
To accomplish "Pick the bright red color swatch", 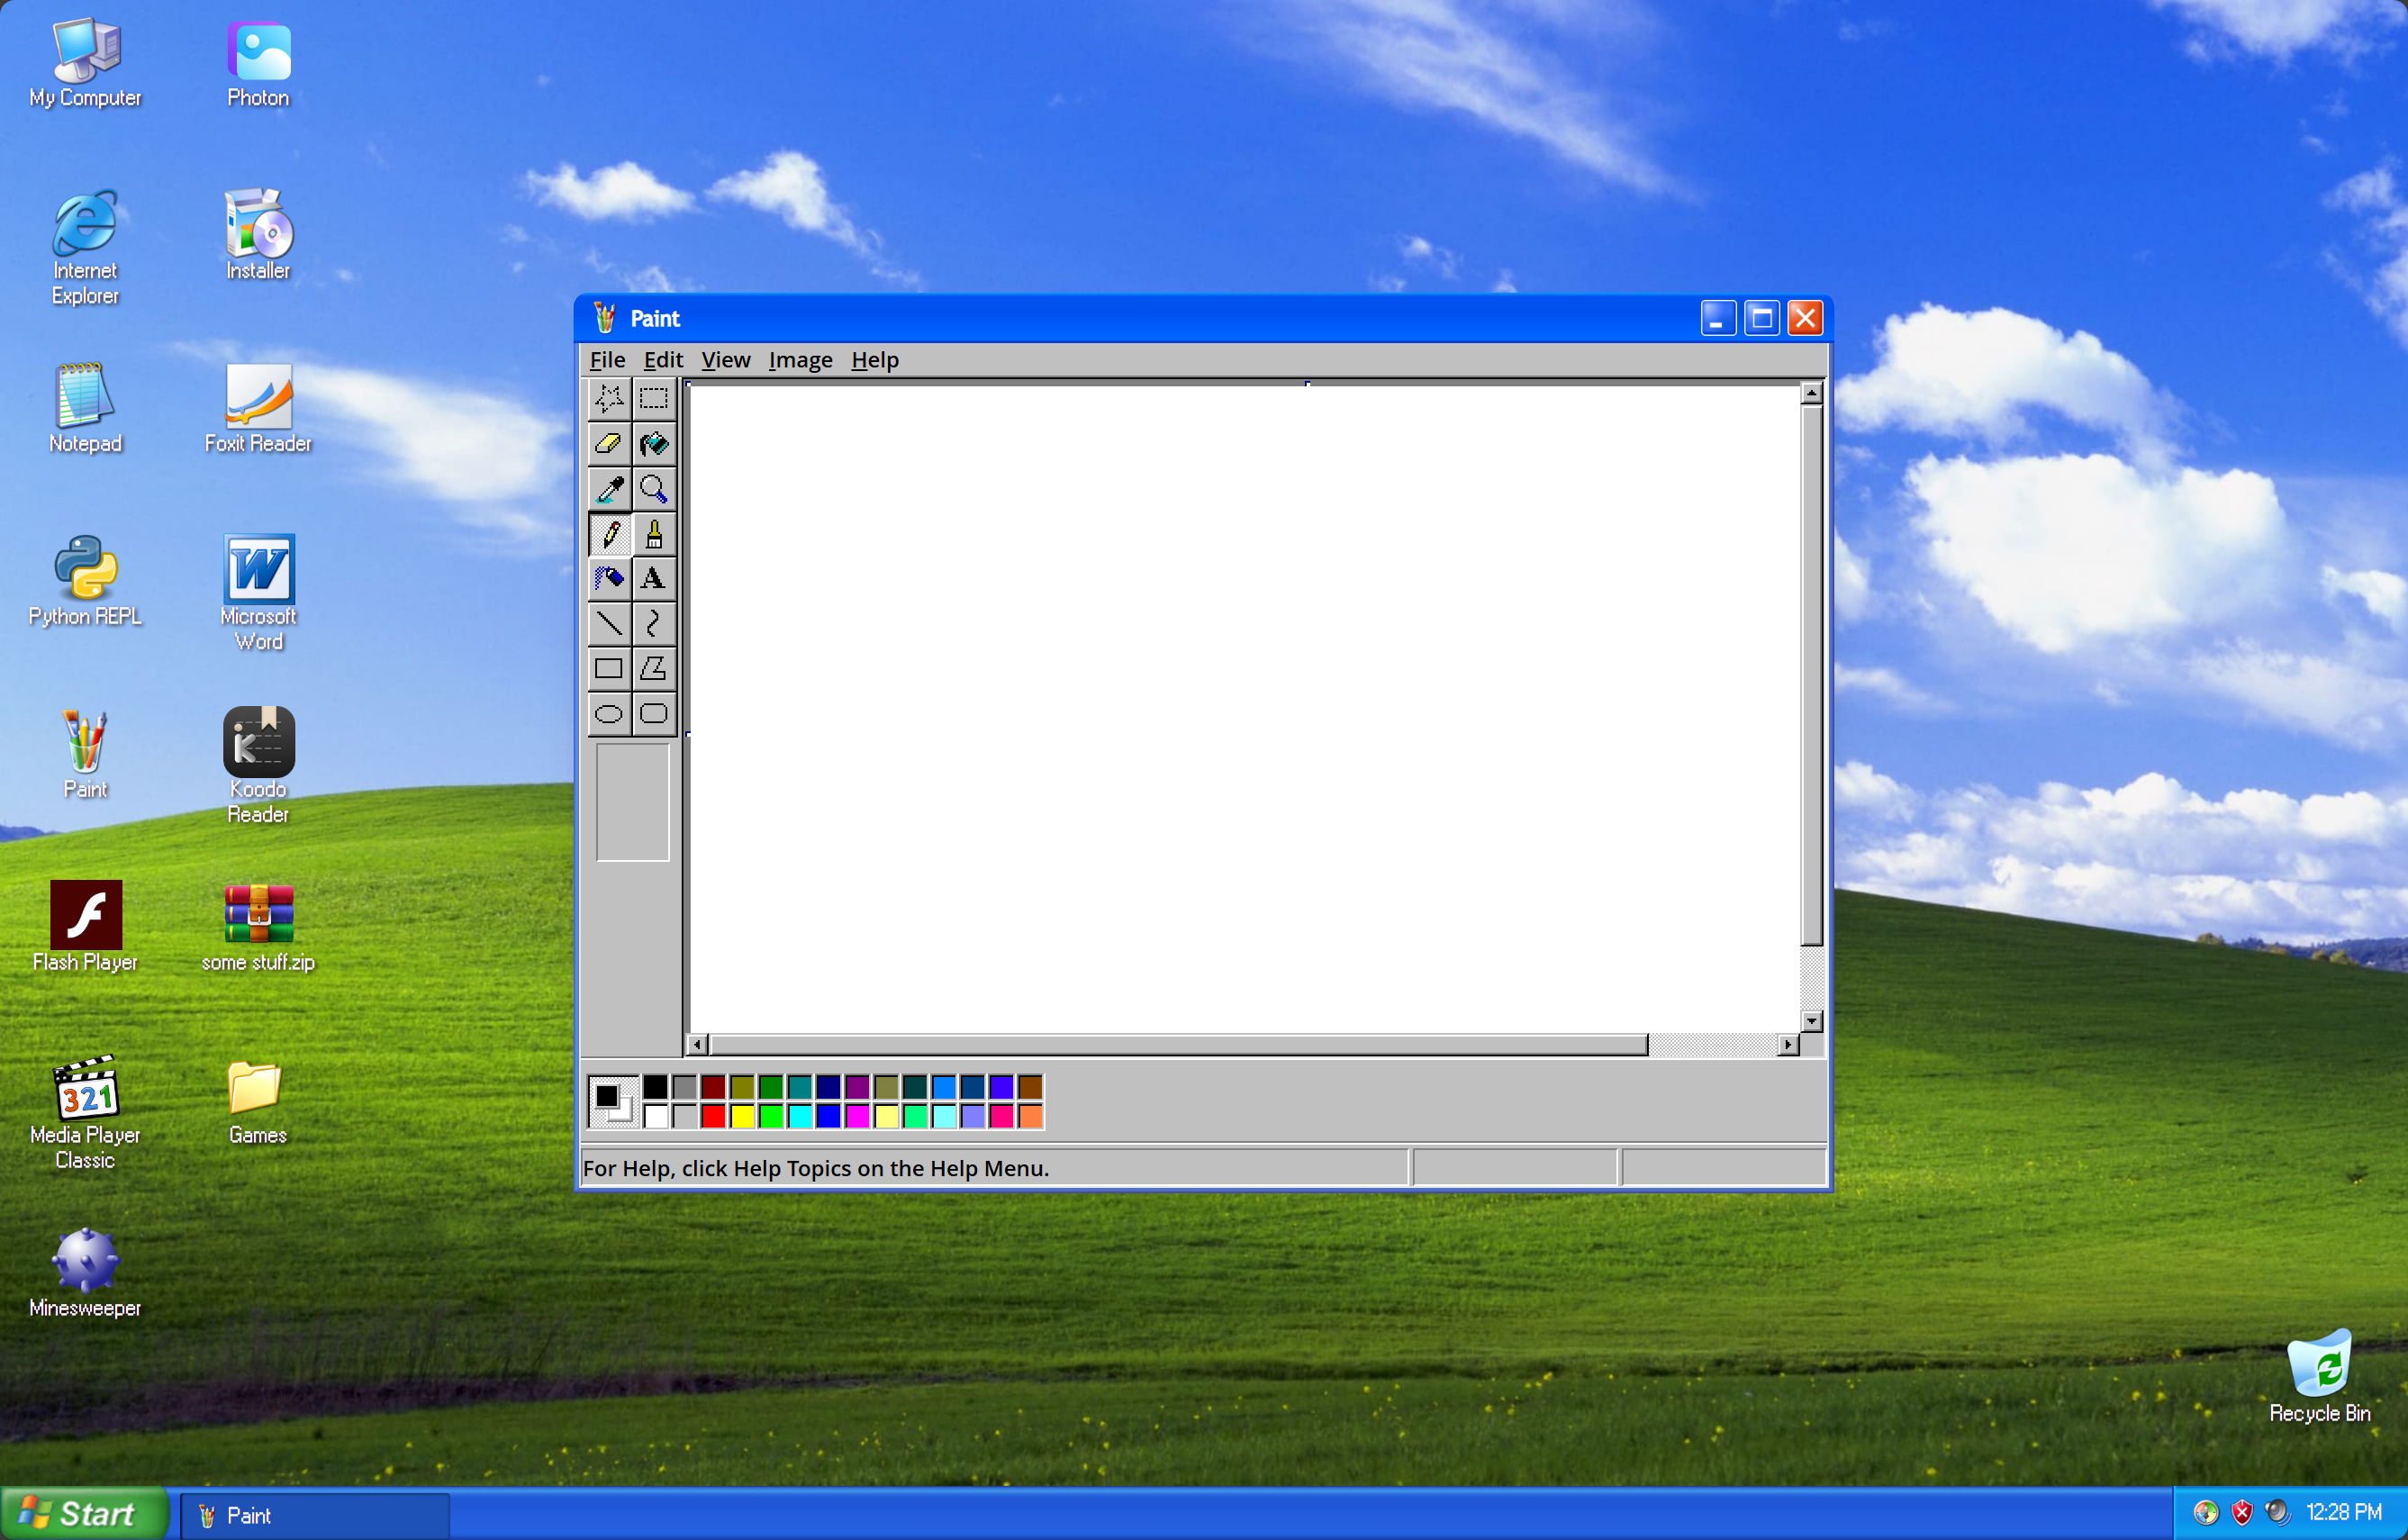I will click(x=713, y=1116).
